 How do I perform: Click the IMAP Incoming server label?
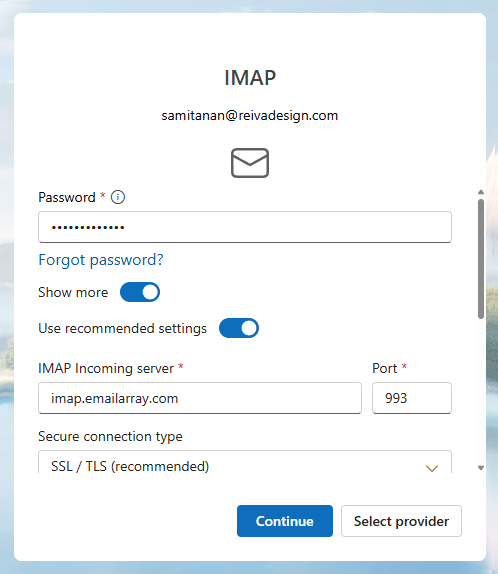[x=106, y=368]
